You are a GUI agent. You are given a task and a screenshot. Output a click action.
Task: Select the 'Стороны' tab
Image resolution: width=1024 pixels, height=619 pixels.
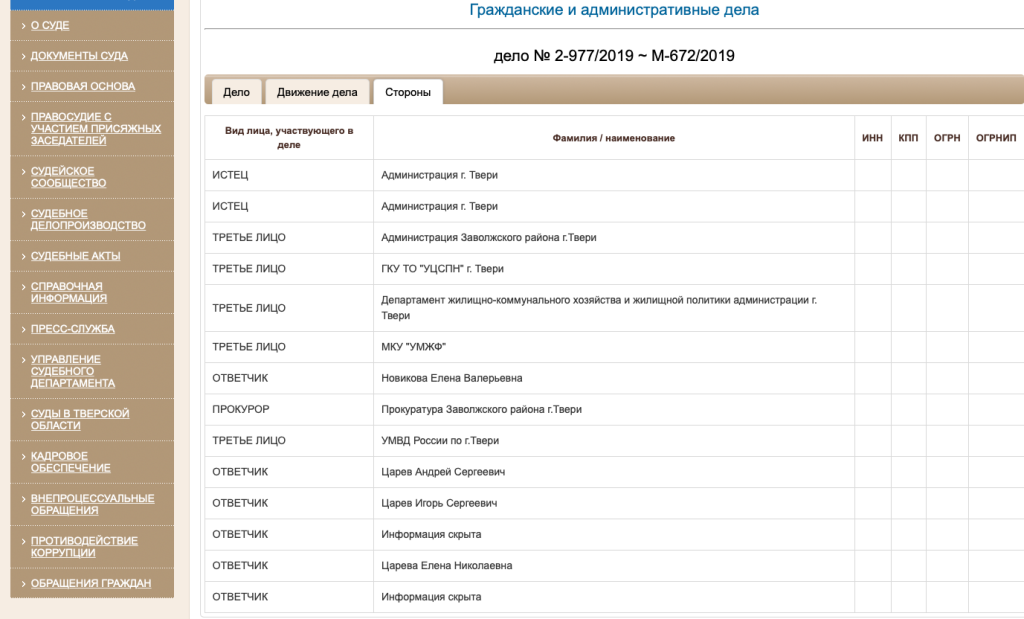[408, 92]
